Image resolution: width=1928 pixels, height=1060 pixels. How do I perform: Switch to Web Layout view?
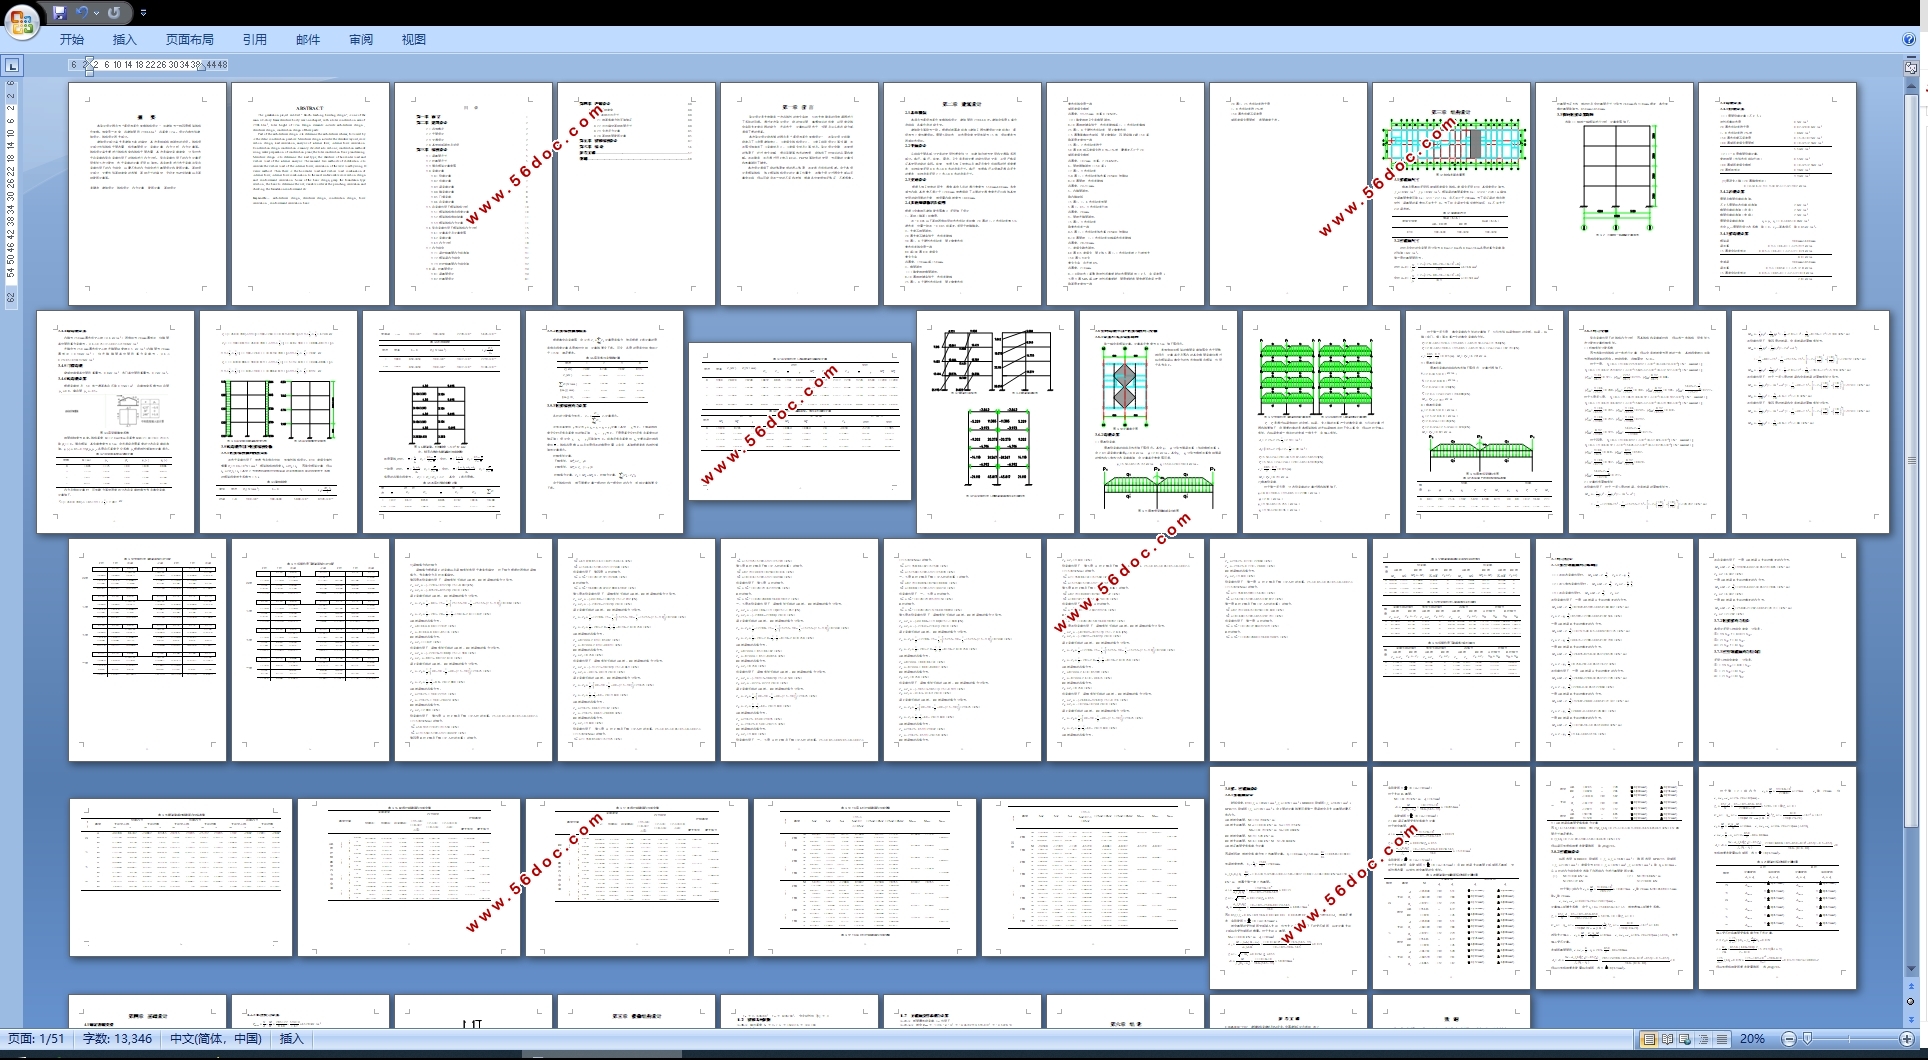(x=1685, y=1039)
